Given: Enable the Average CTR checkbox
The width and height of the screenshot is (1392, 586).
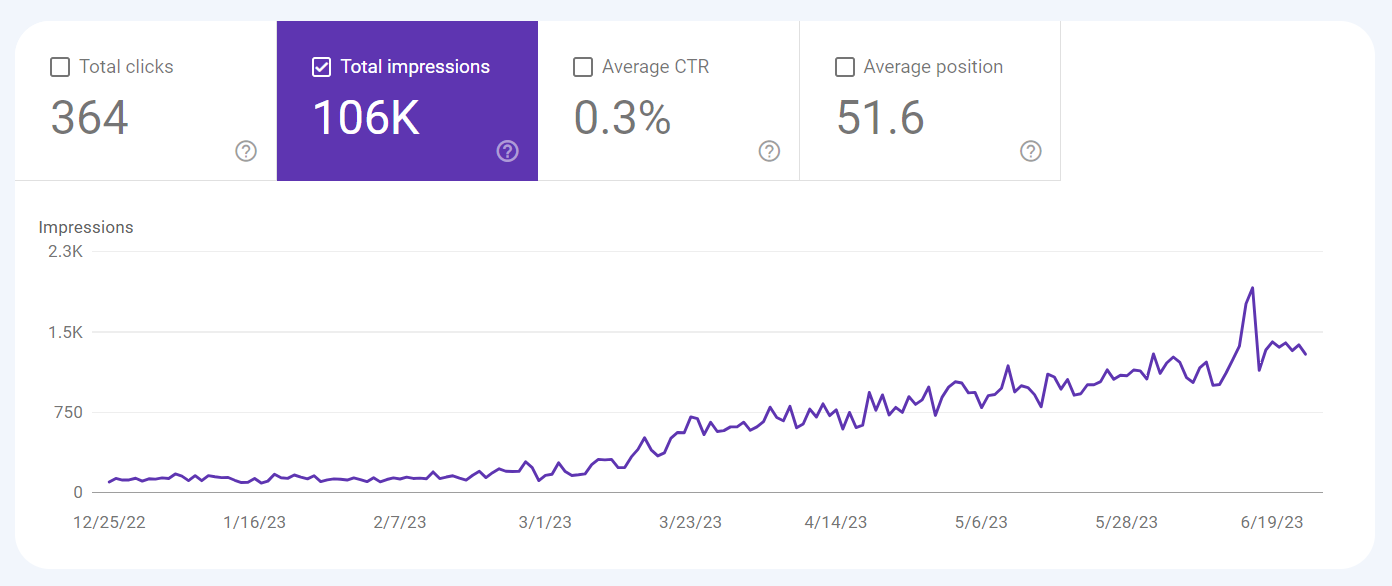Looking at the screenshot, I should point(583,67).
